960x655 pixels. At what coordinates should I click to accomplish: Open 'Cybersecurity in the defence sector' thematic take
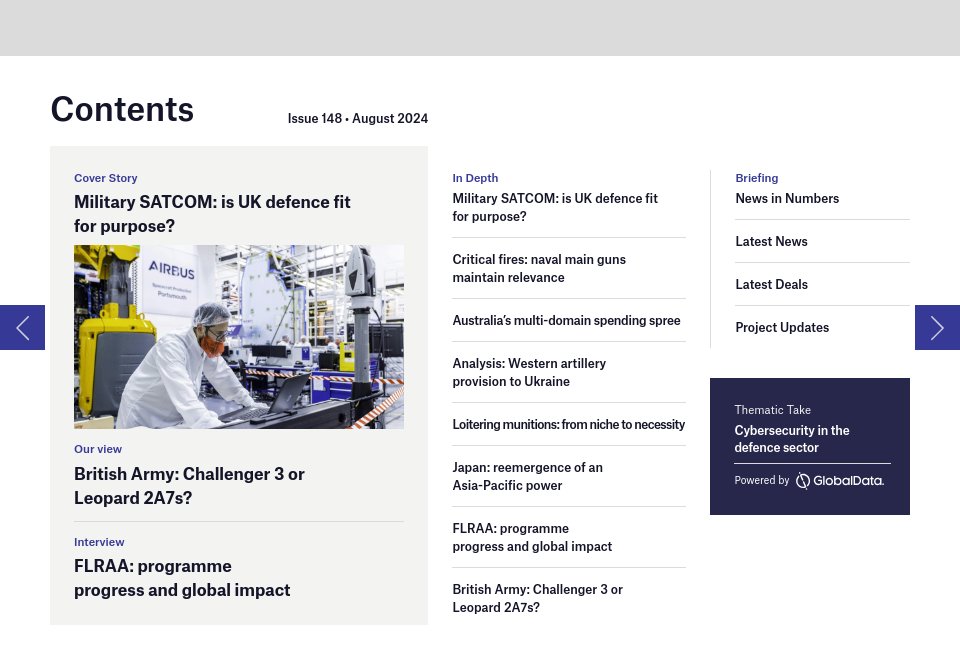pyautogui.click(x=792, y=438)
